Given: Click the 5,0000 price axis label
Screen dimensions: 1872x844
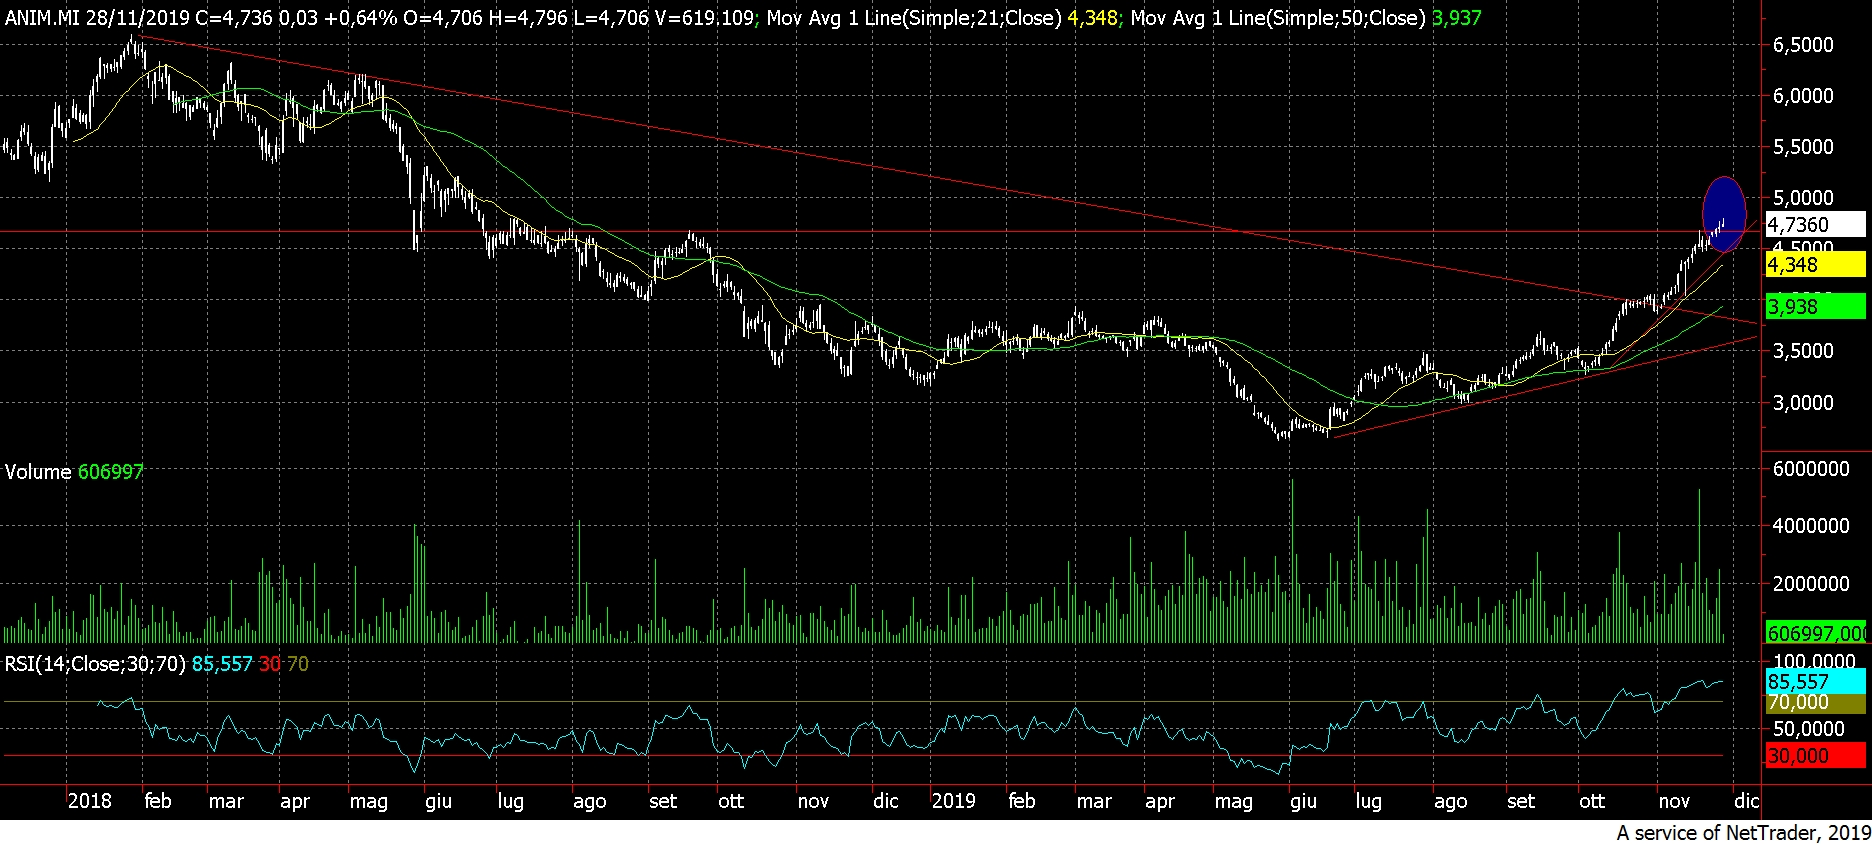Looking at the screenshot, I should pos(1803,198).
